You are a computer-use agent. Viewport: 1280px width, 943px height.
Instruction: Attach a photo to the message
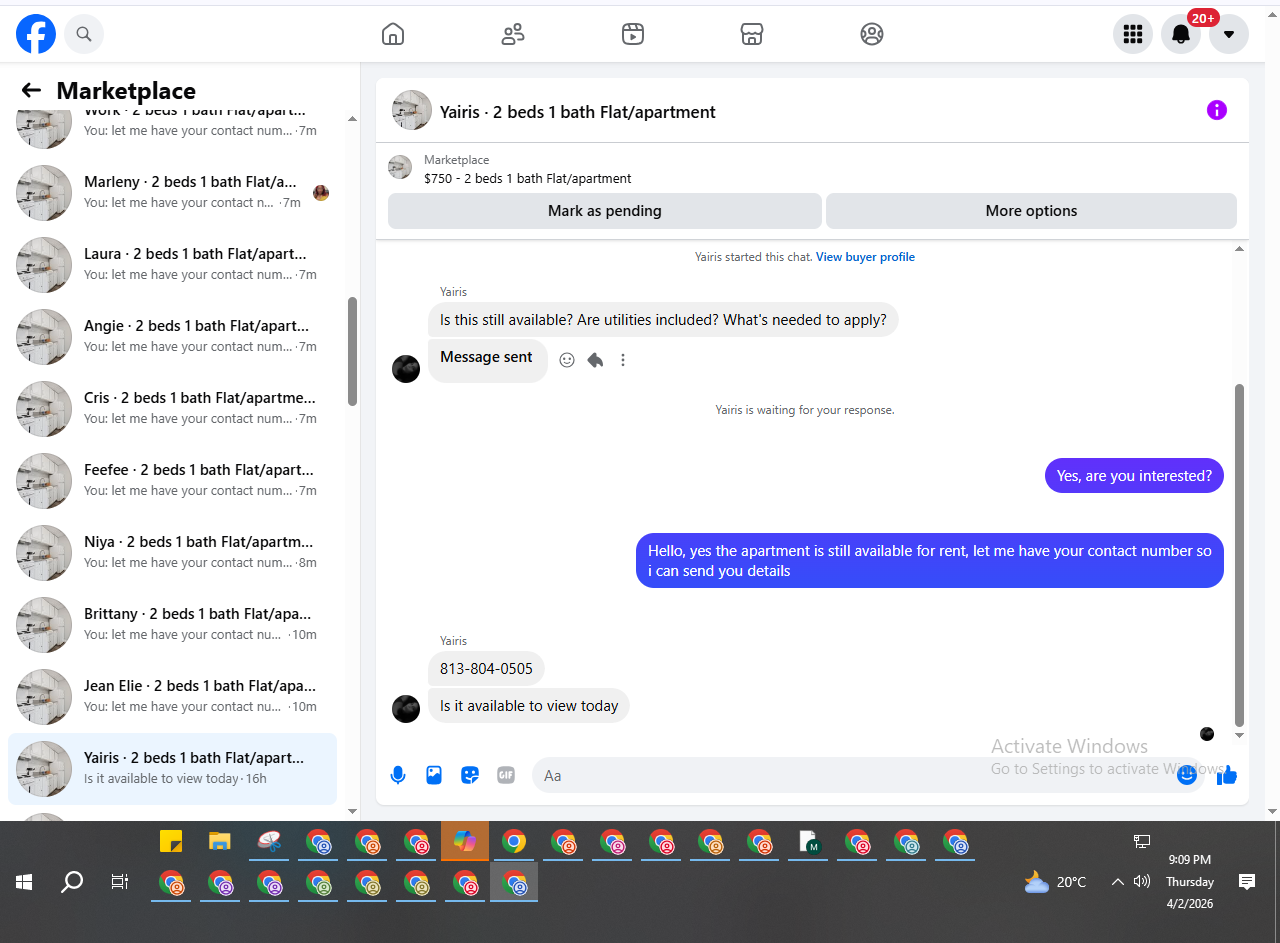pyautogui.click(x=434, y=775)
